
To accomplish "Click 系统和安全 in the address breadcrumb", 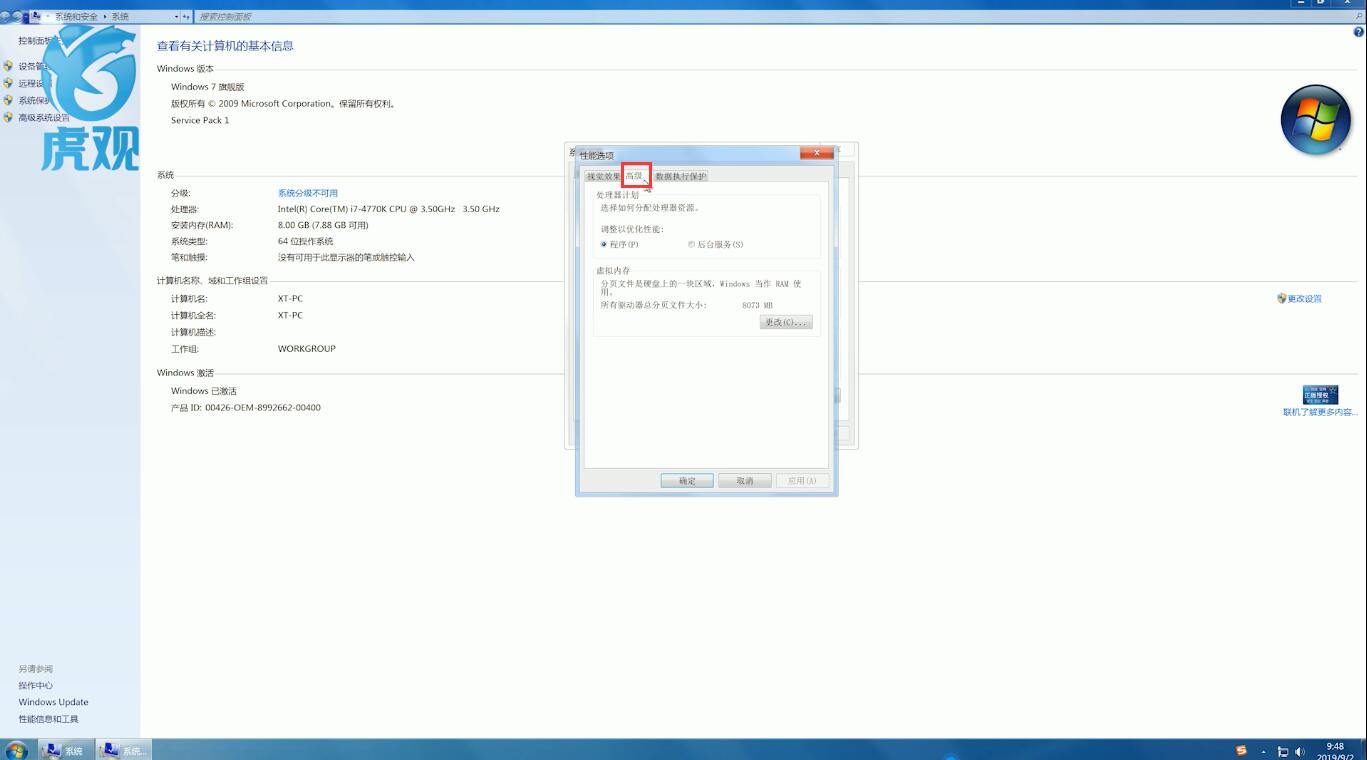I will point(78,17).
